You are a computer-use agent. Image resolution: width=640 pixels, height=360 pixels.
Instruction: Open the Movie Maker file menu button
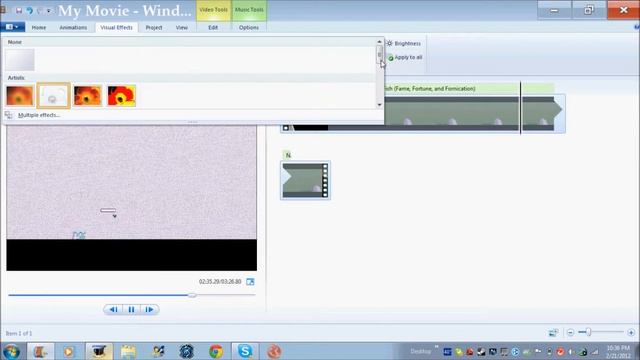[13, 27]
